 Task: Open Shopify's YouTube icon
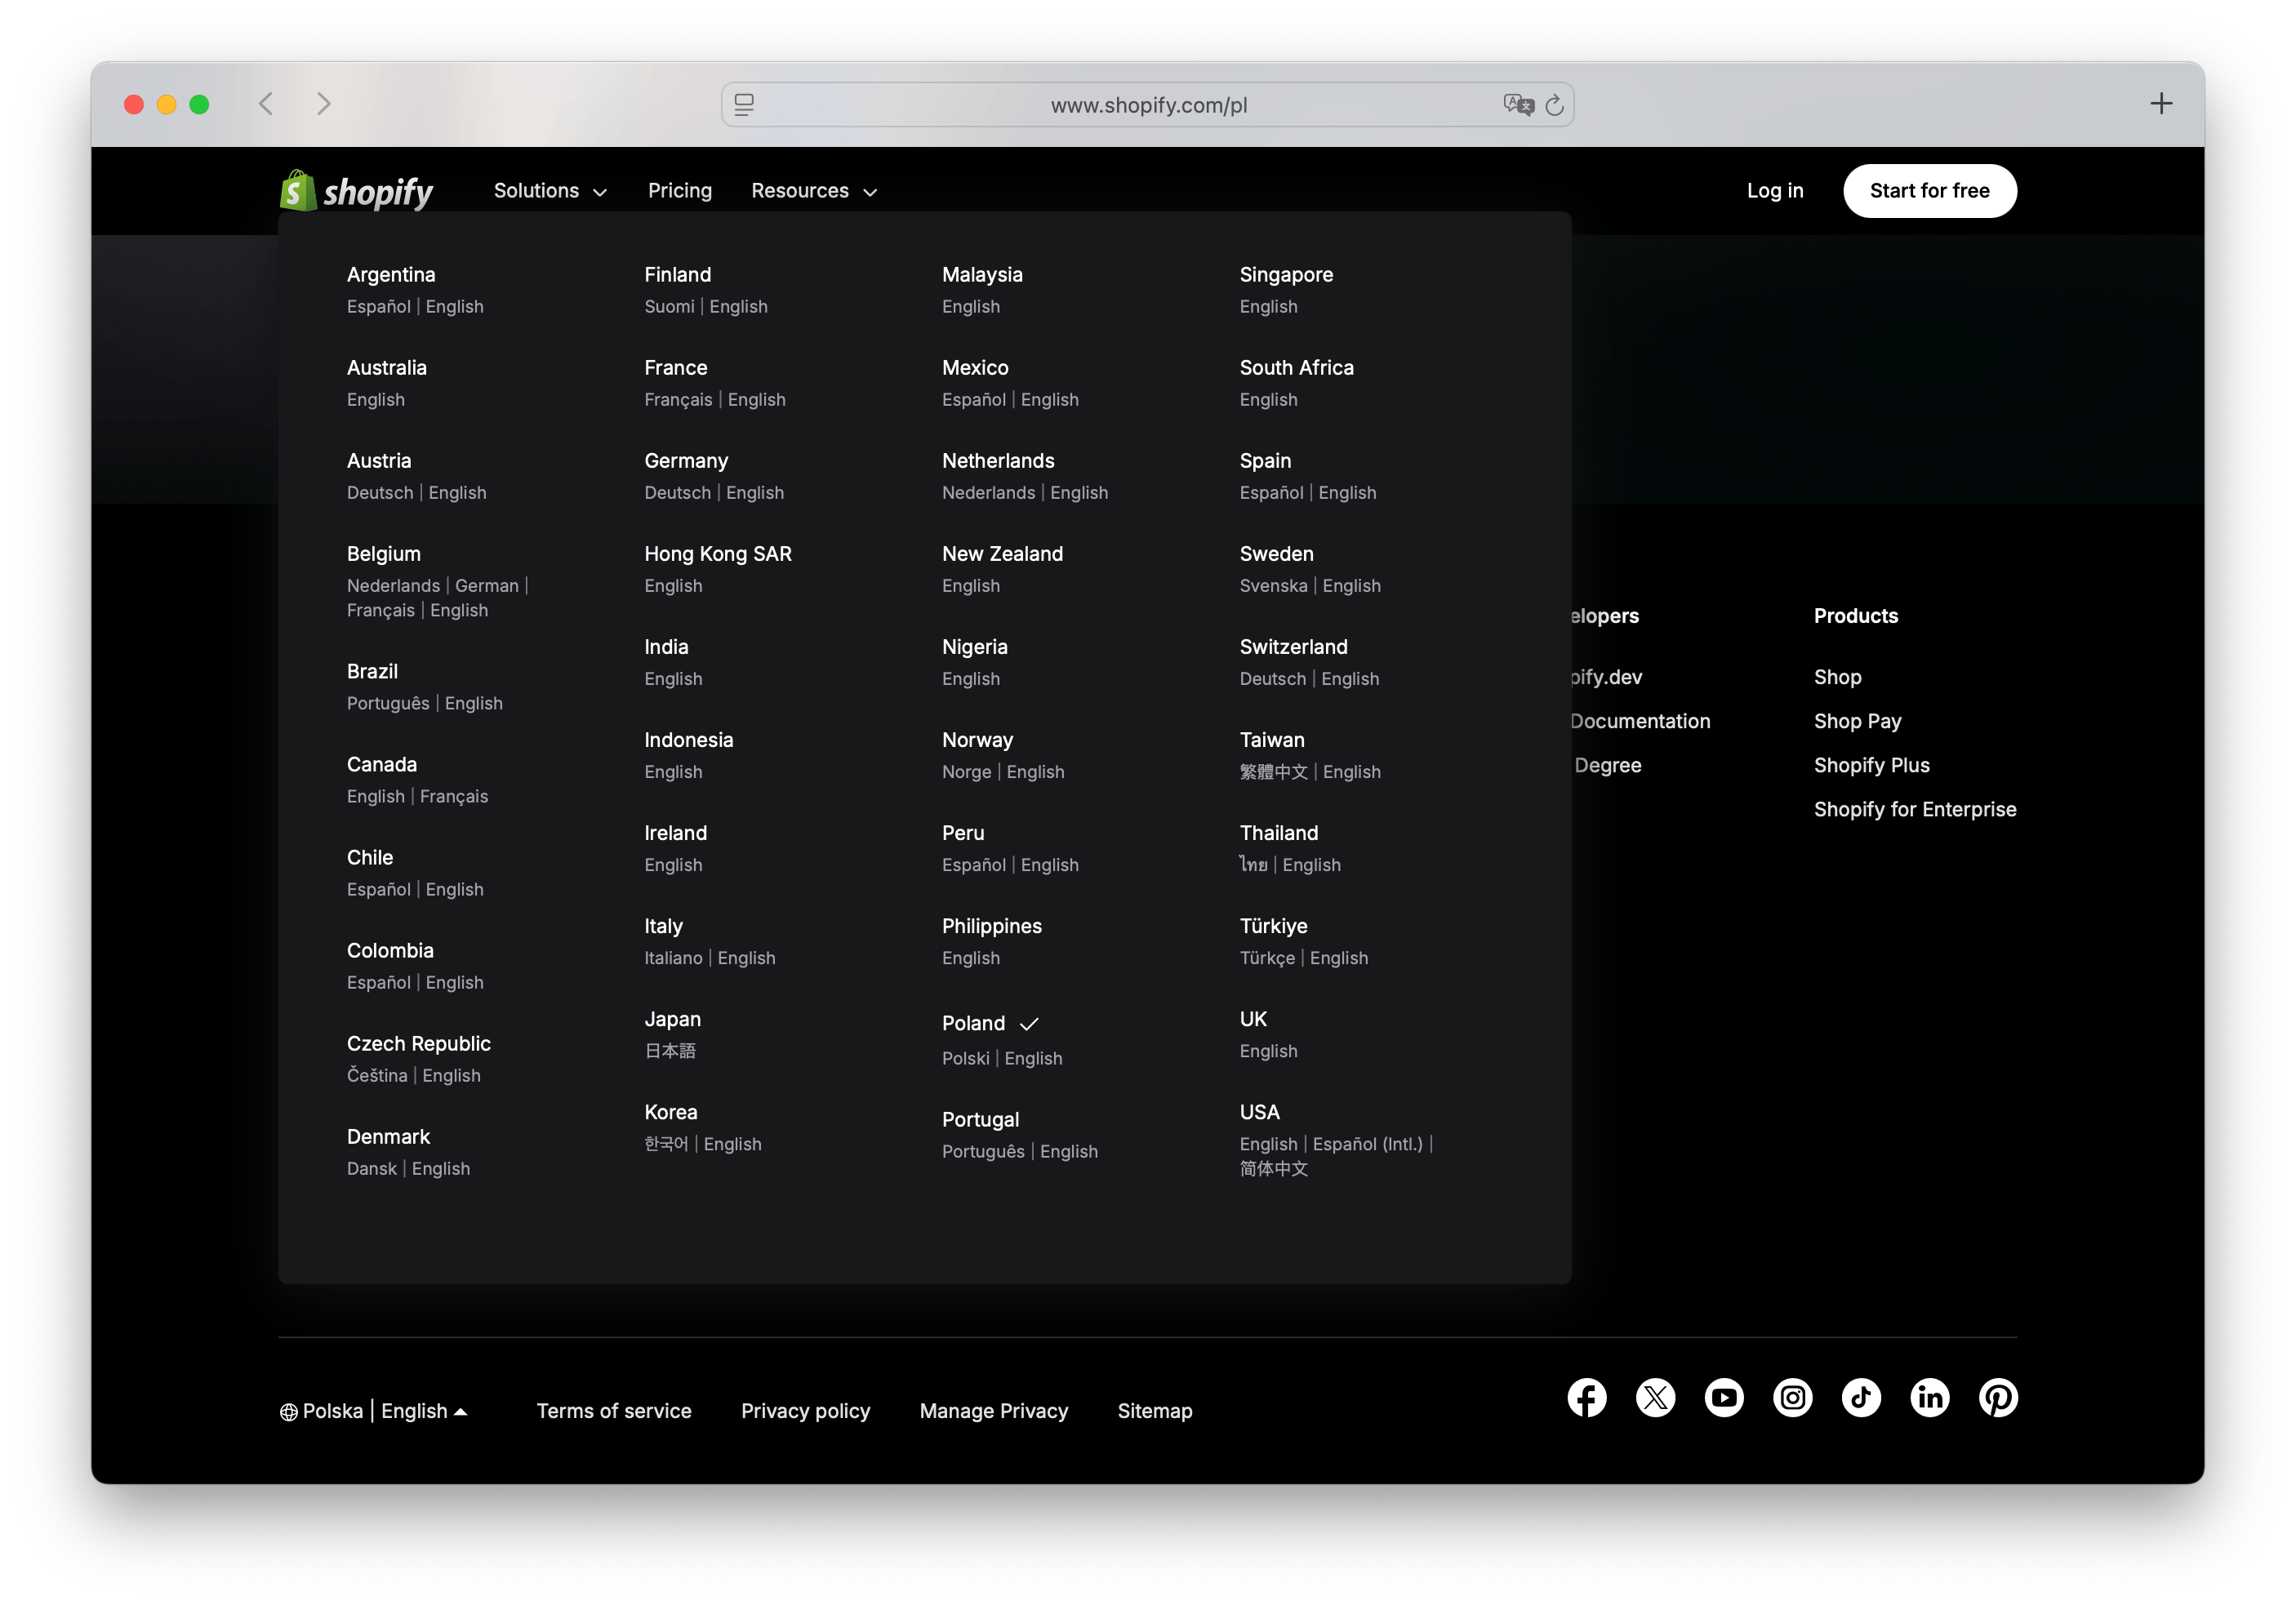click(1724, 1398)
